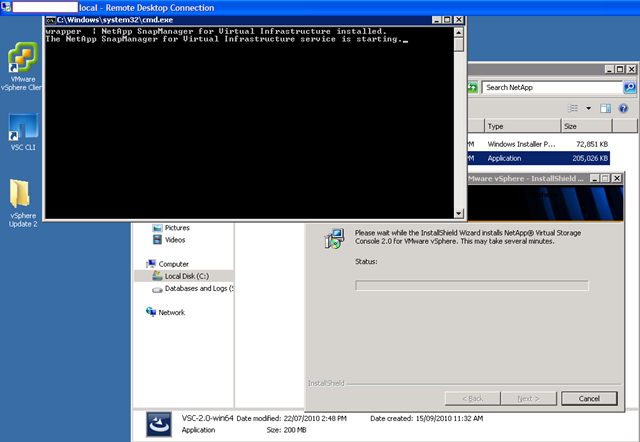The height and width of the screenshot is (442, 640).
Task: Minimize the InstallShield wizard window
Action: coord(595,178)
